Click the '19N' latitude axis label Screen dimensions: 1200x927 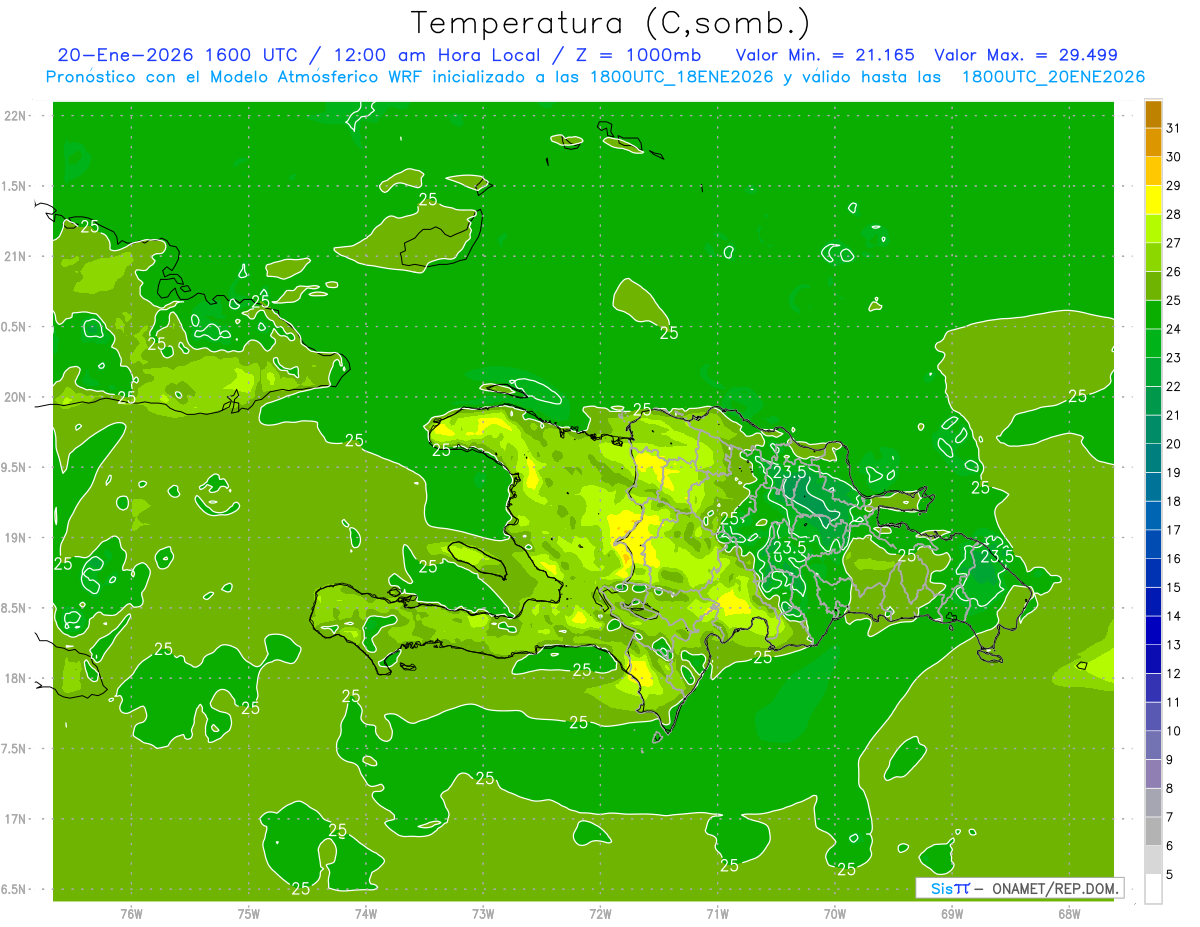pos(16,538)
